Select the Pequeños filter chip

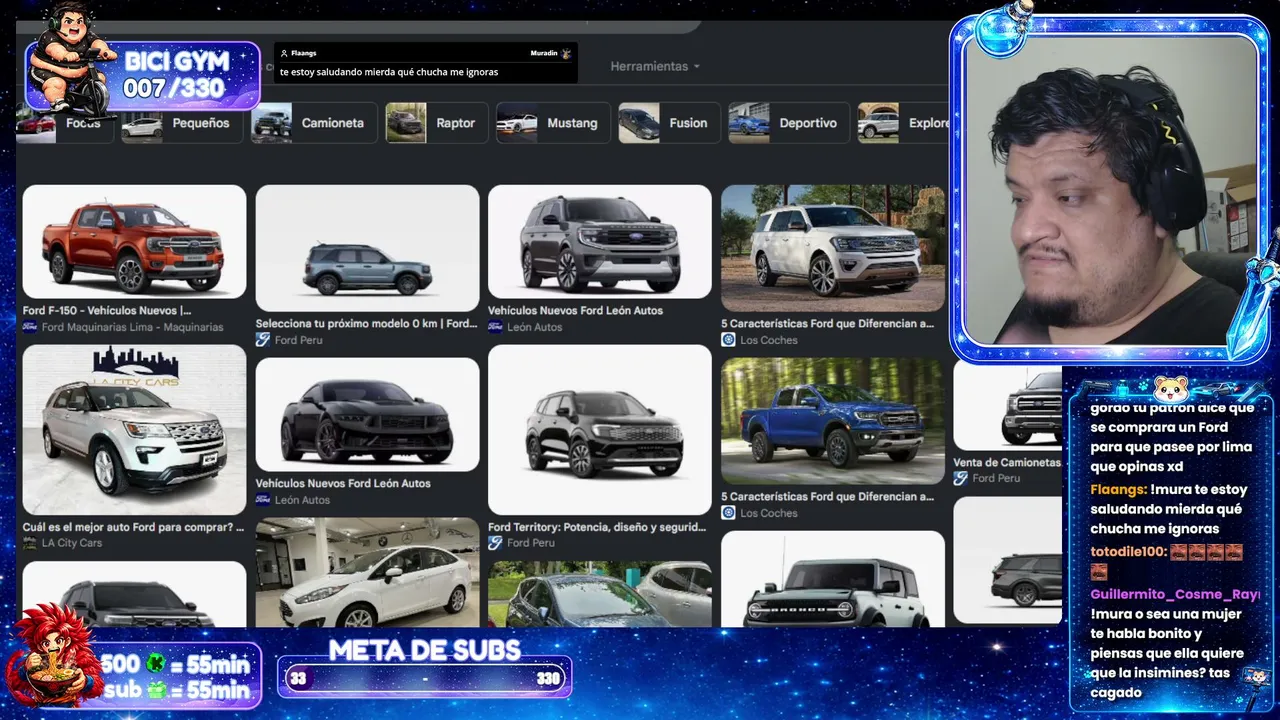pyautogui.click(x=182, y=123)
